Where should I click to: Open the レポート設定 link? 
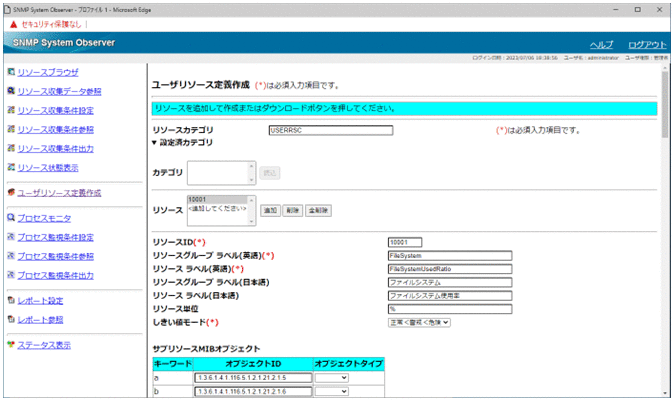(x=40, y=301)
